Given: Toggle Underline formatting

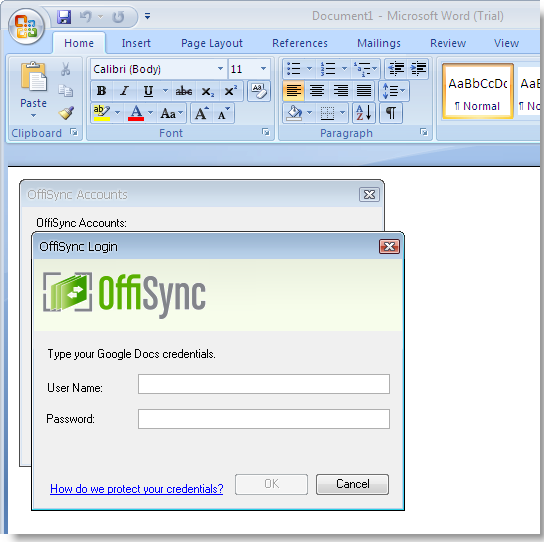Looking at the screenshot, I should pyautogui.click(x=148, y=91).
